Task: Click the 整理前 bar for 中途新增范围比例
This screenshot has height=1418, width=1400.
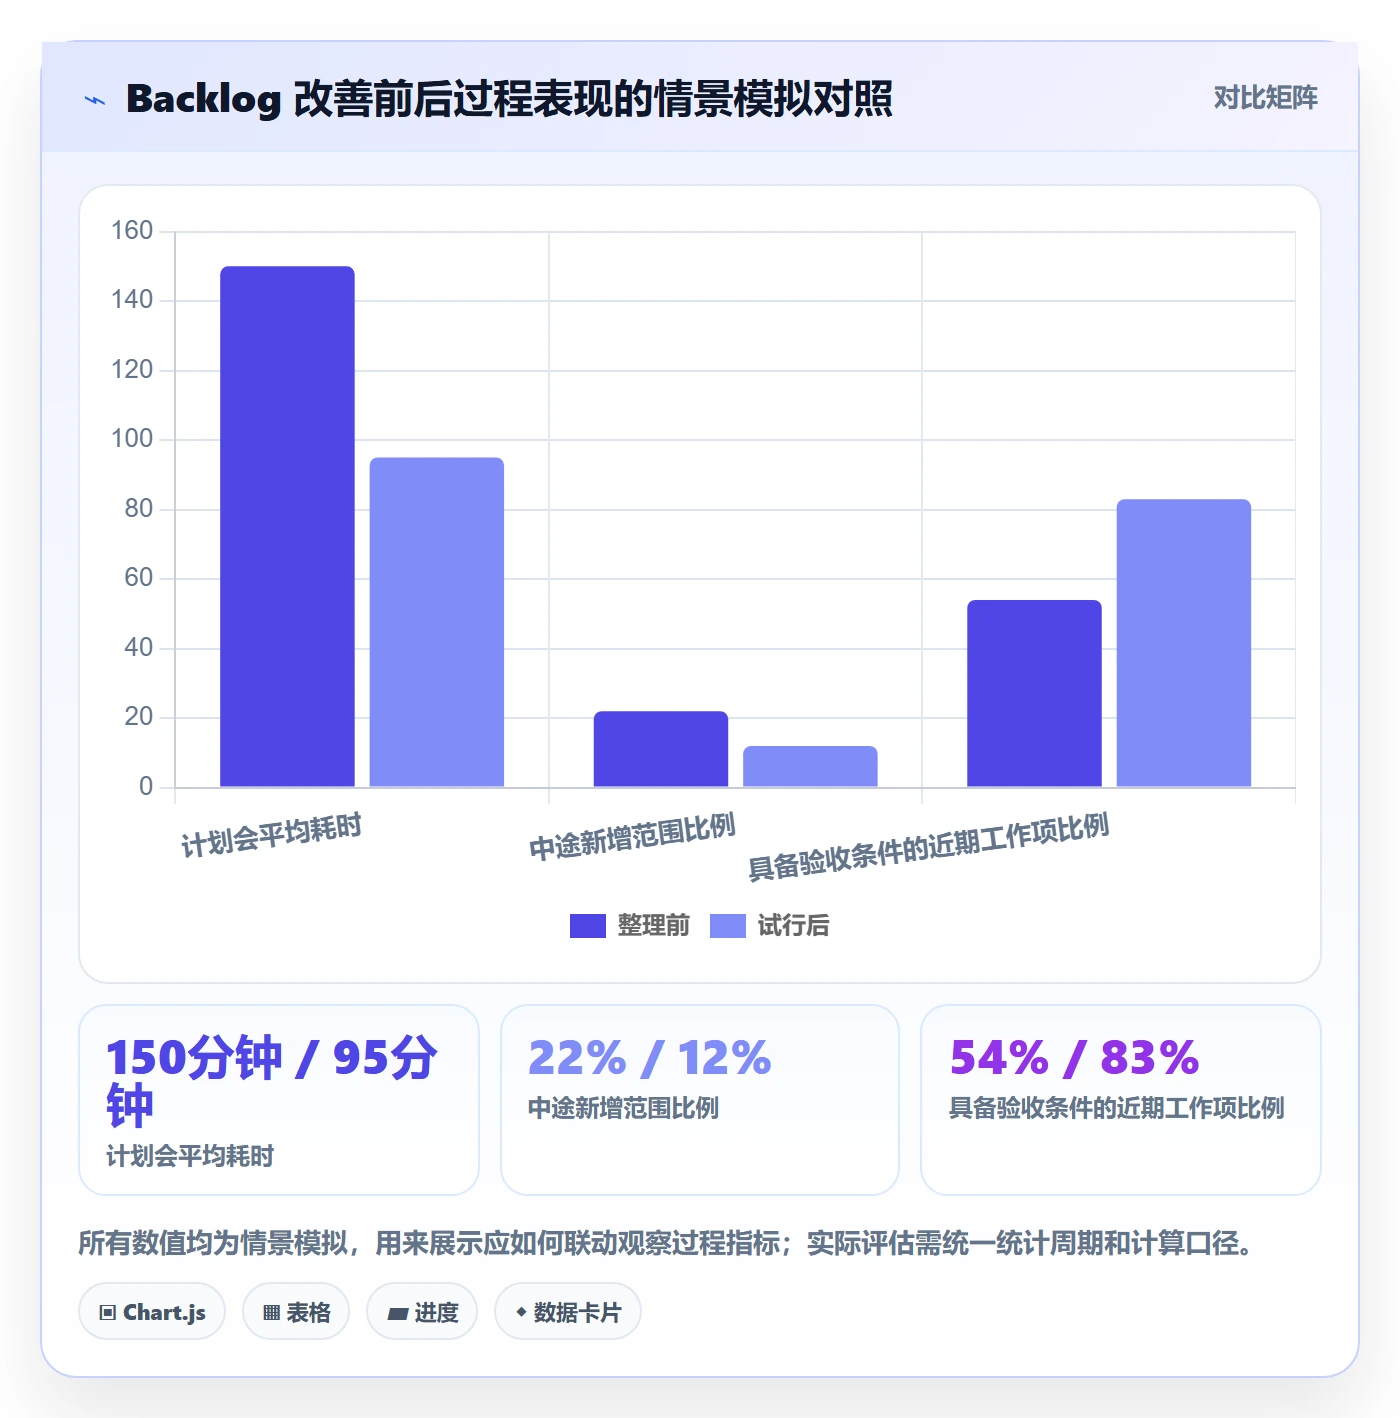Action: [x=661, y=749]
